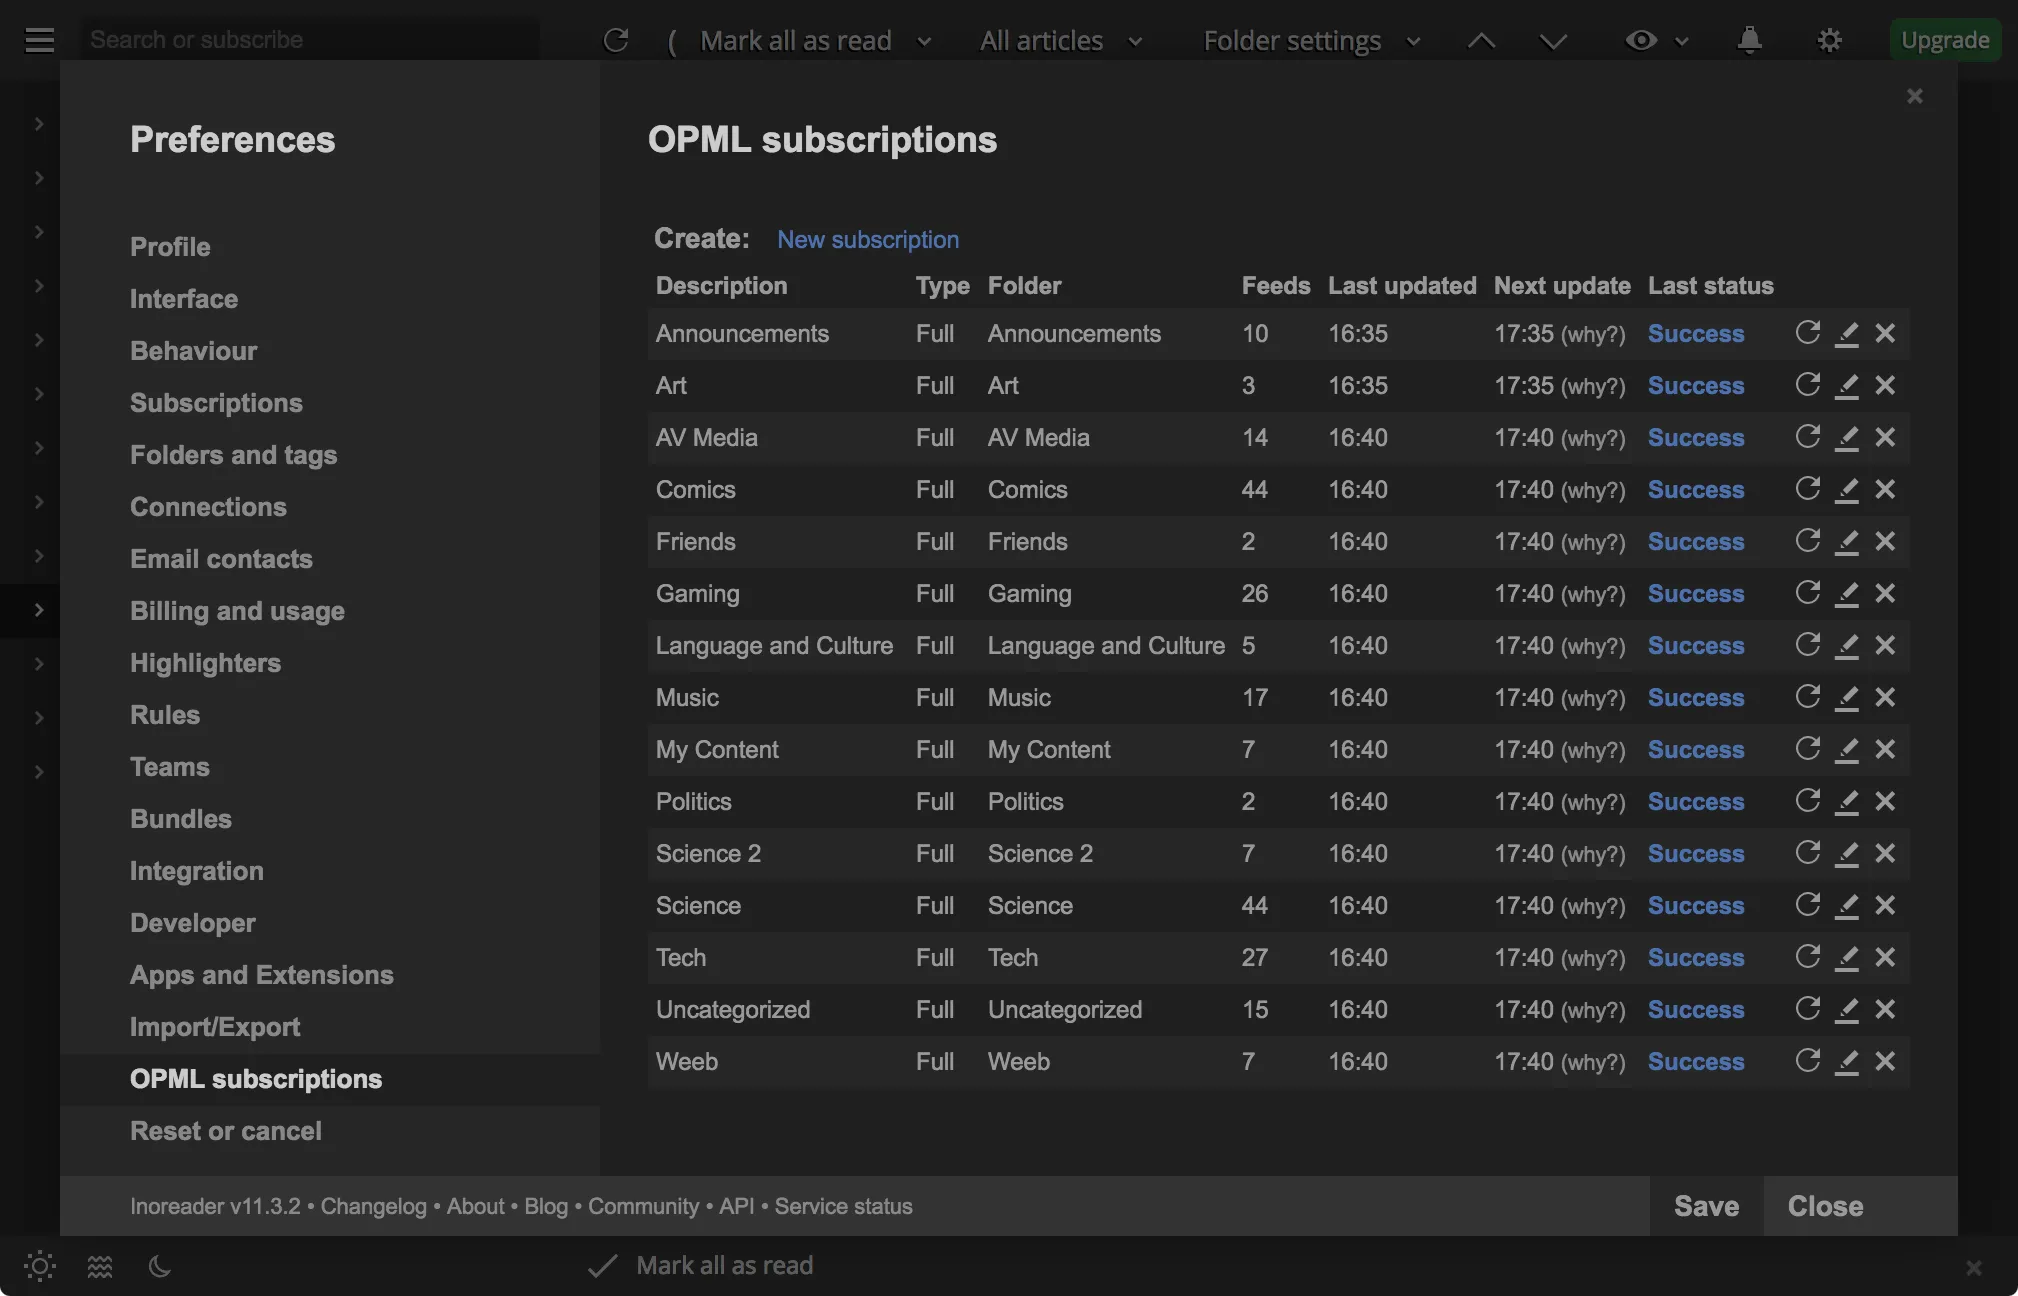Click the Close button at bottom
This screenshot has height=1296, width=2018.
pyautogui.click(x=1825, y=1206)
